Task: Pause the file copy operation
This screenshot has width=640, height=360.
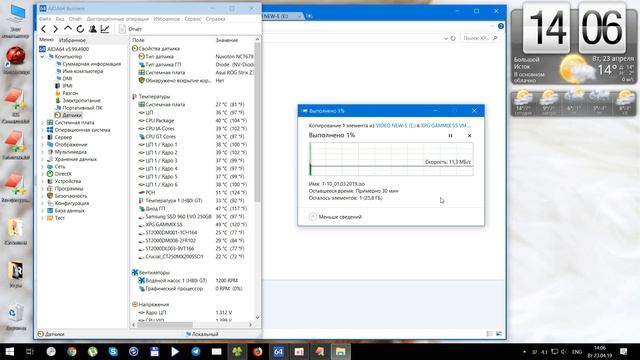Action: [450, 136]
